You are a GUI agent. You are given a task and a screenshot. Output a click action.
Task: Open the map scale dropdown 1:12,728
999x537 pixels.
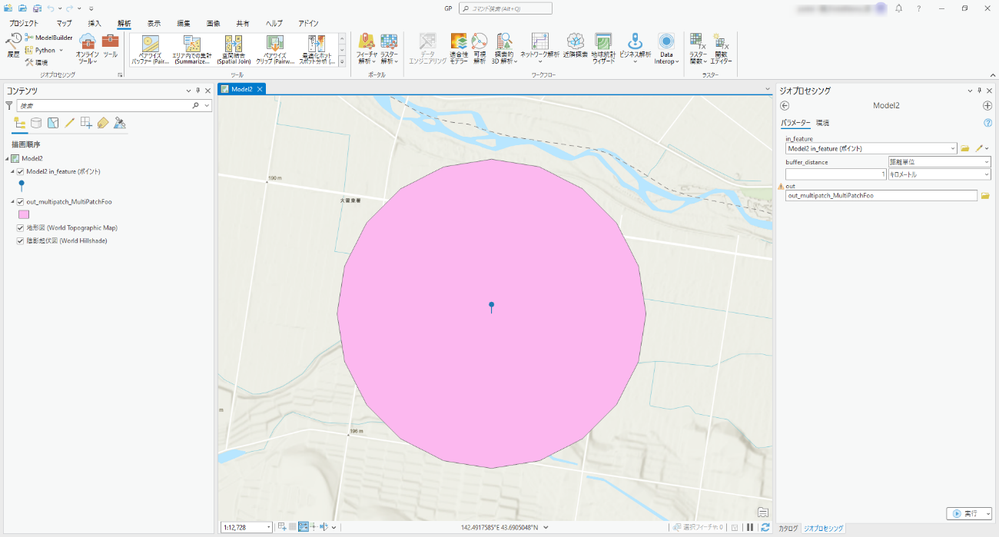pos(268,527)
